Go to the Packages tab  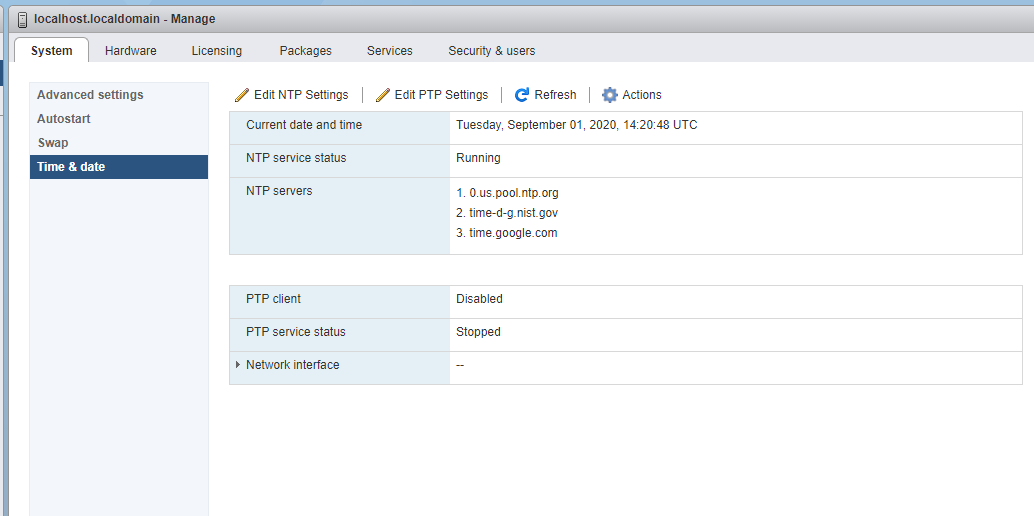(x=305, y=51)
